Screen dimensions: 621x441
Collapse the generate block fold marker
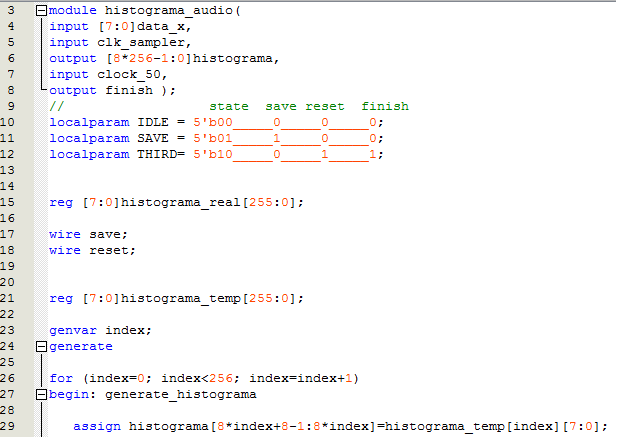pos(41,347)
